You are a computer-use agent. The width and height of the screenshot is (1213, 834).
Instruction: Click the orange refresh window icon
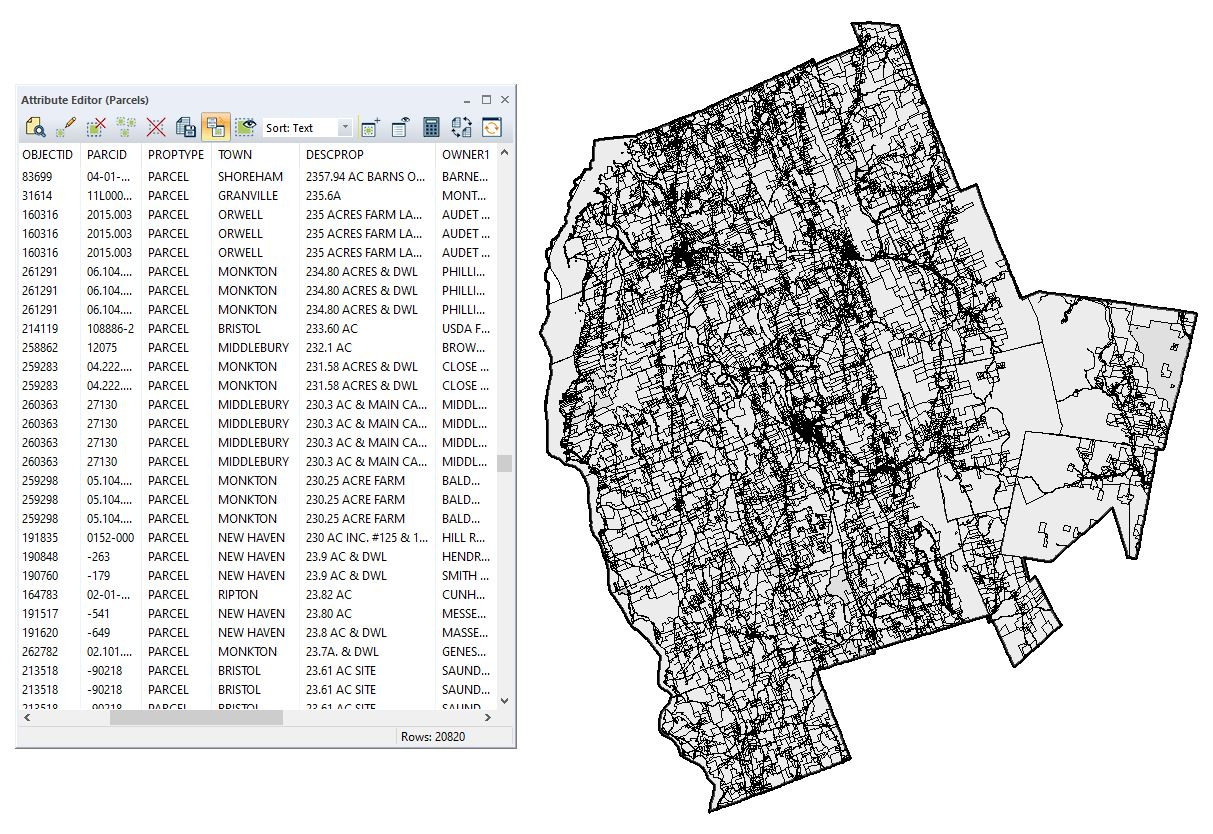click(x=491, y=127)
